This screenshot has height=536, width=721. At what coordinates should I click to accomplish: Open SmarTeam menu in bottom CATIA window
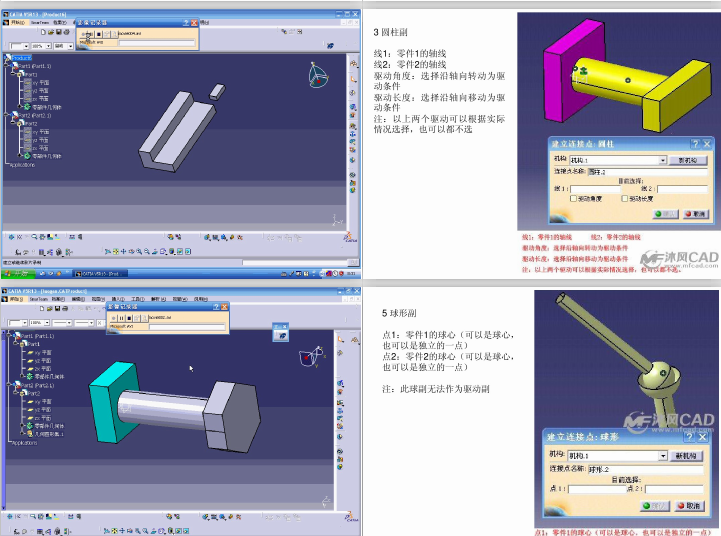point(39,299)
